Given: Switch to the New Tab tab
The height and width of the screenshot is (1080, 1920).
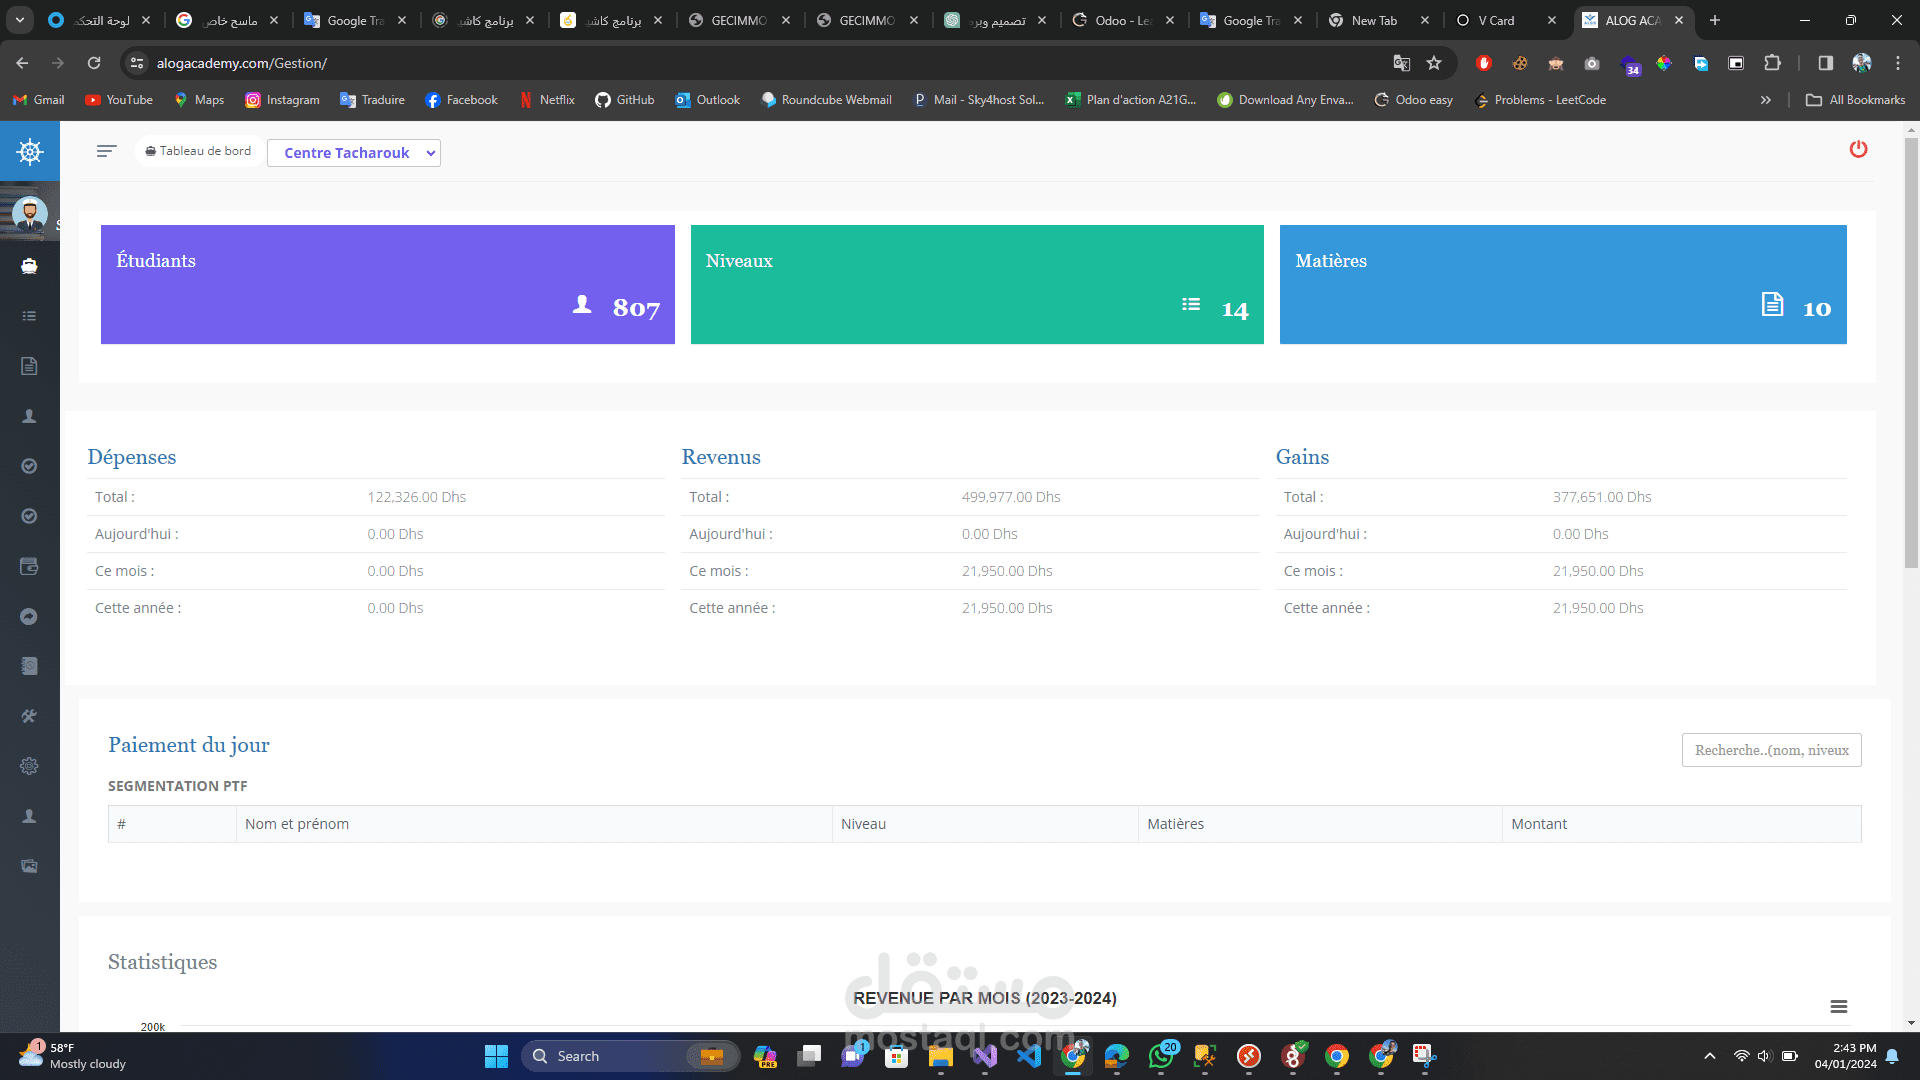Looking at the screenshot, I should coord(1379,20).
